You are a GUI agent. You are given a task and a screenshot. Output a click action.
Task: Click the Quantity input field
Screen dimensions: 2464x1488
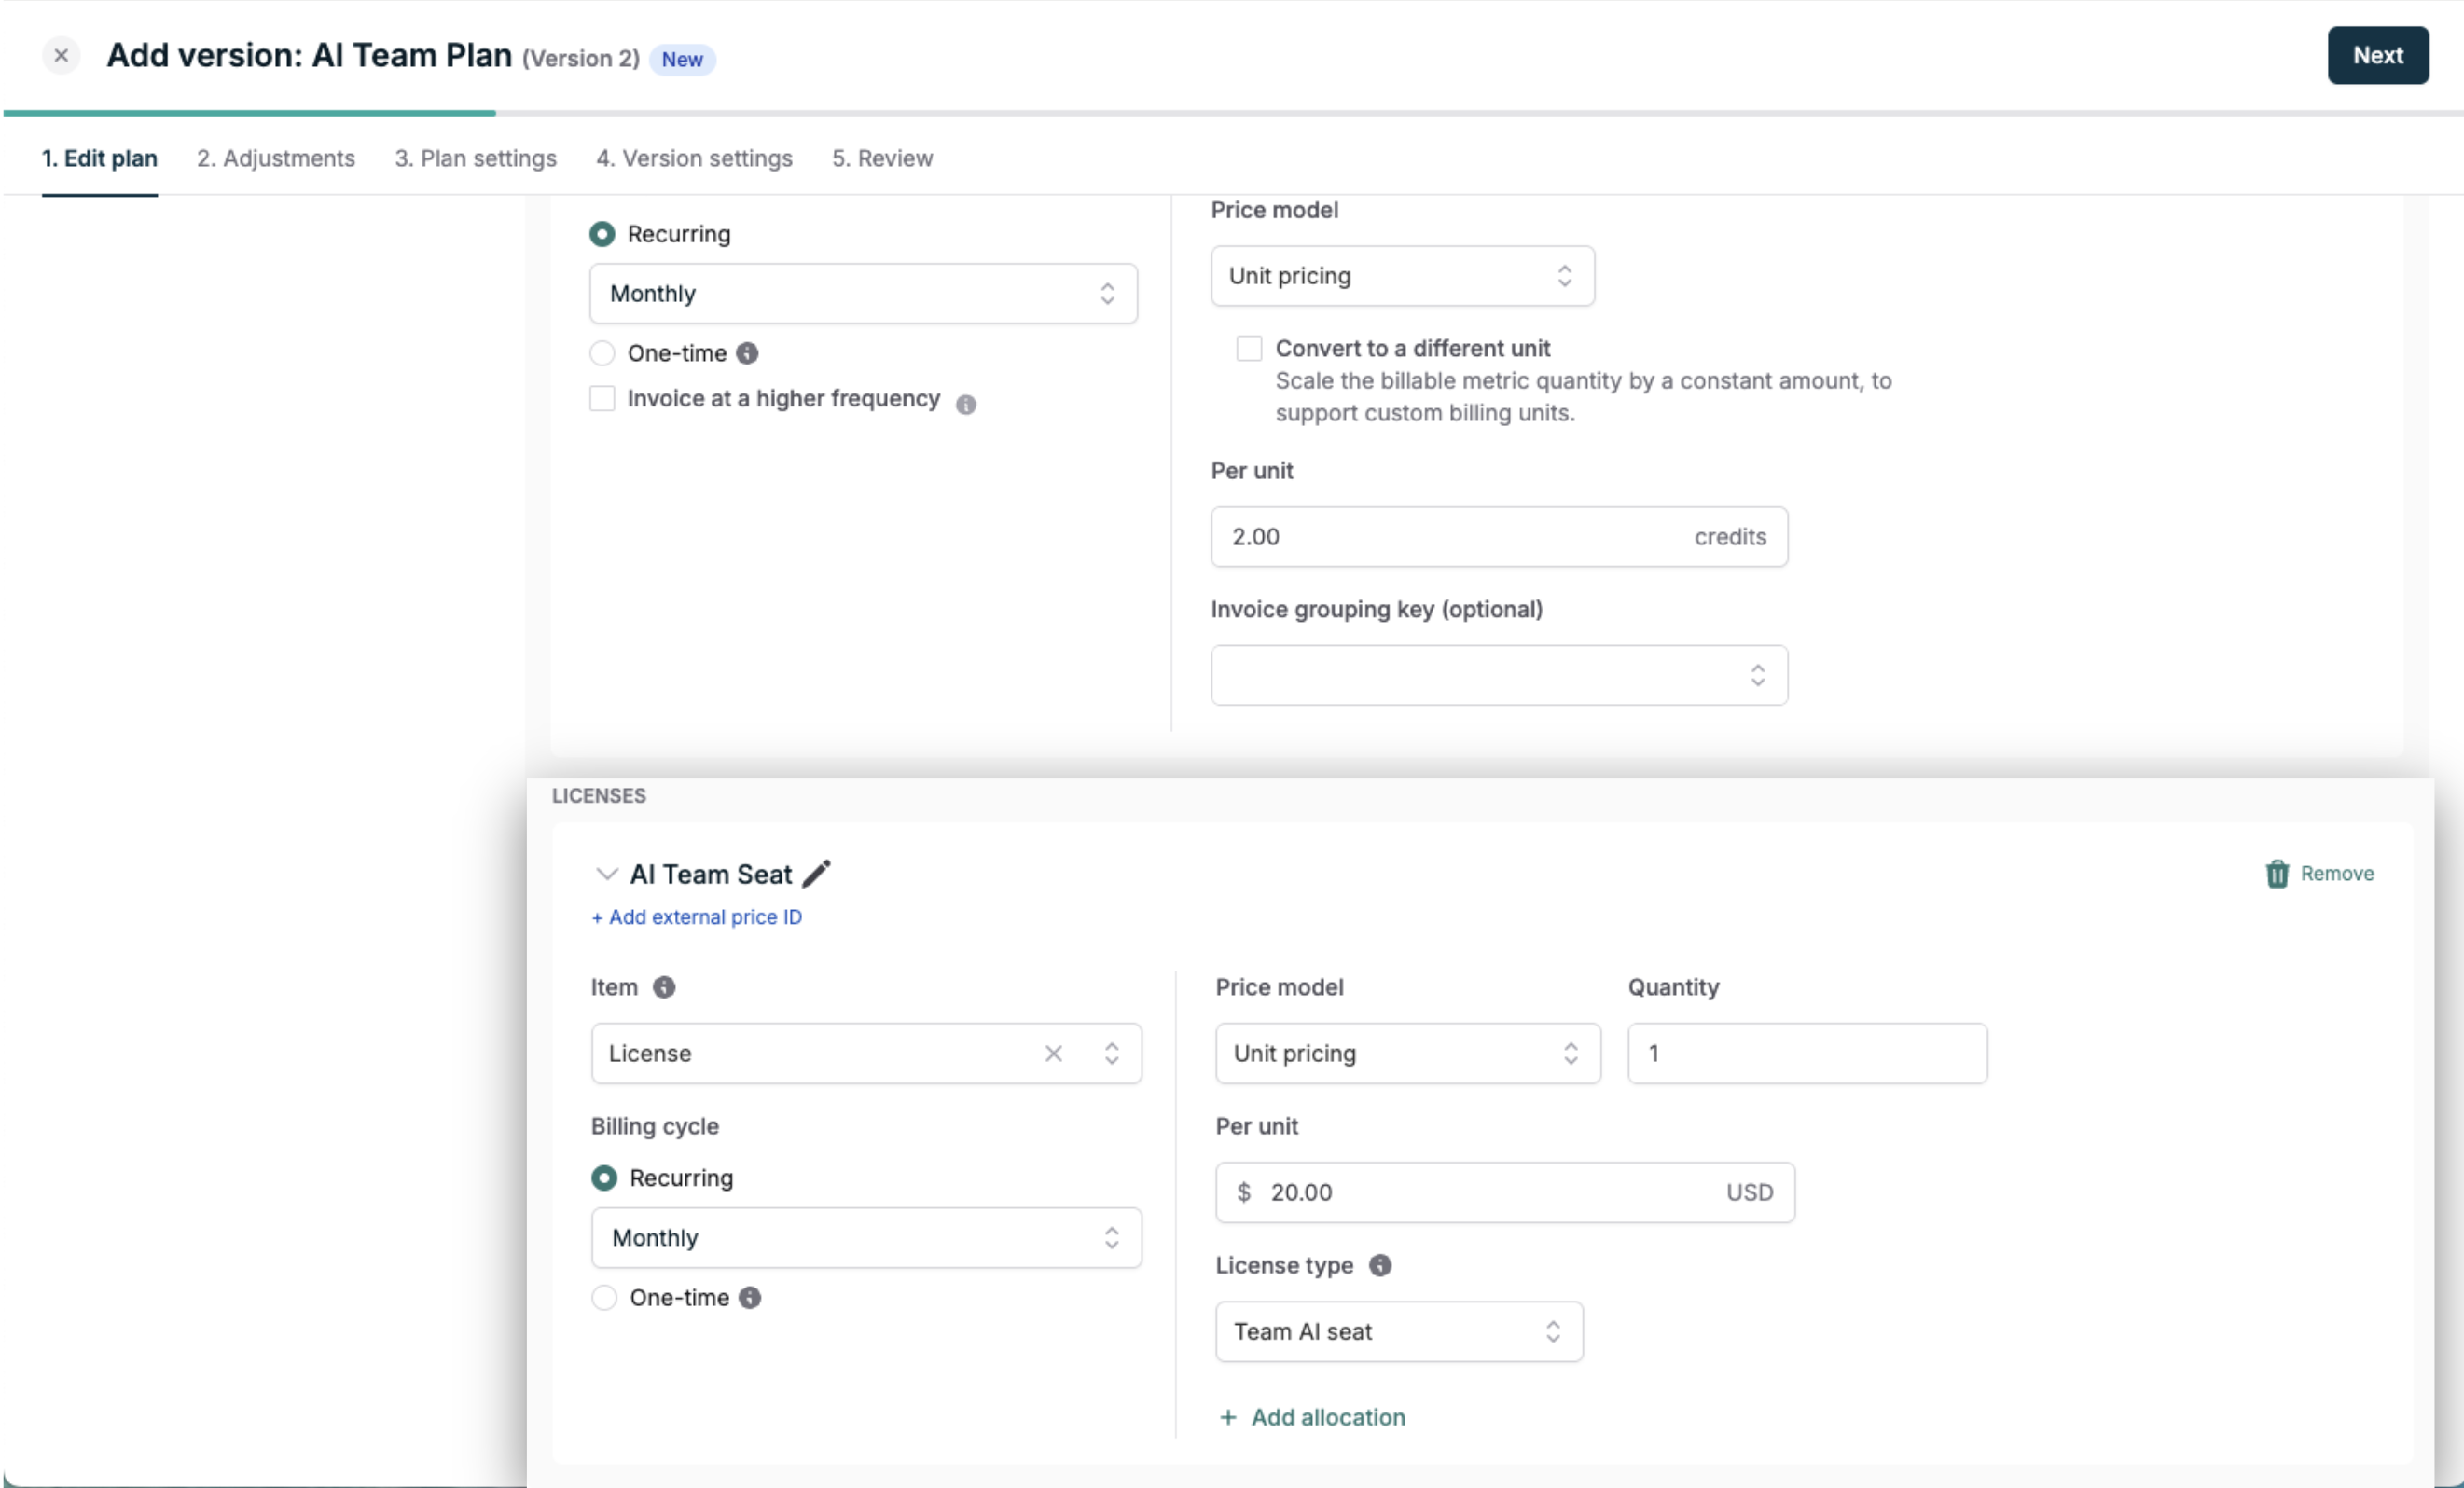1806,1053
